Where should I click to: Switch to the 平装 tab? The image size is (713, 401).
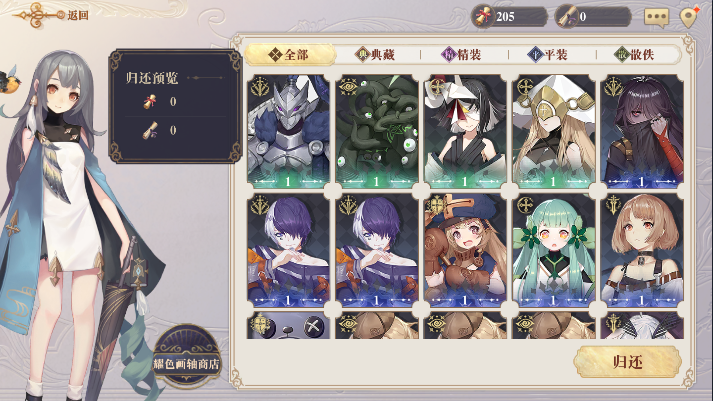pyautogui.click(x=547, y=55)
